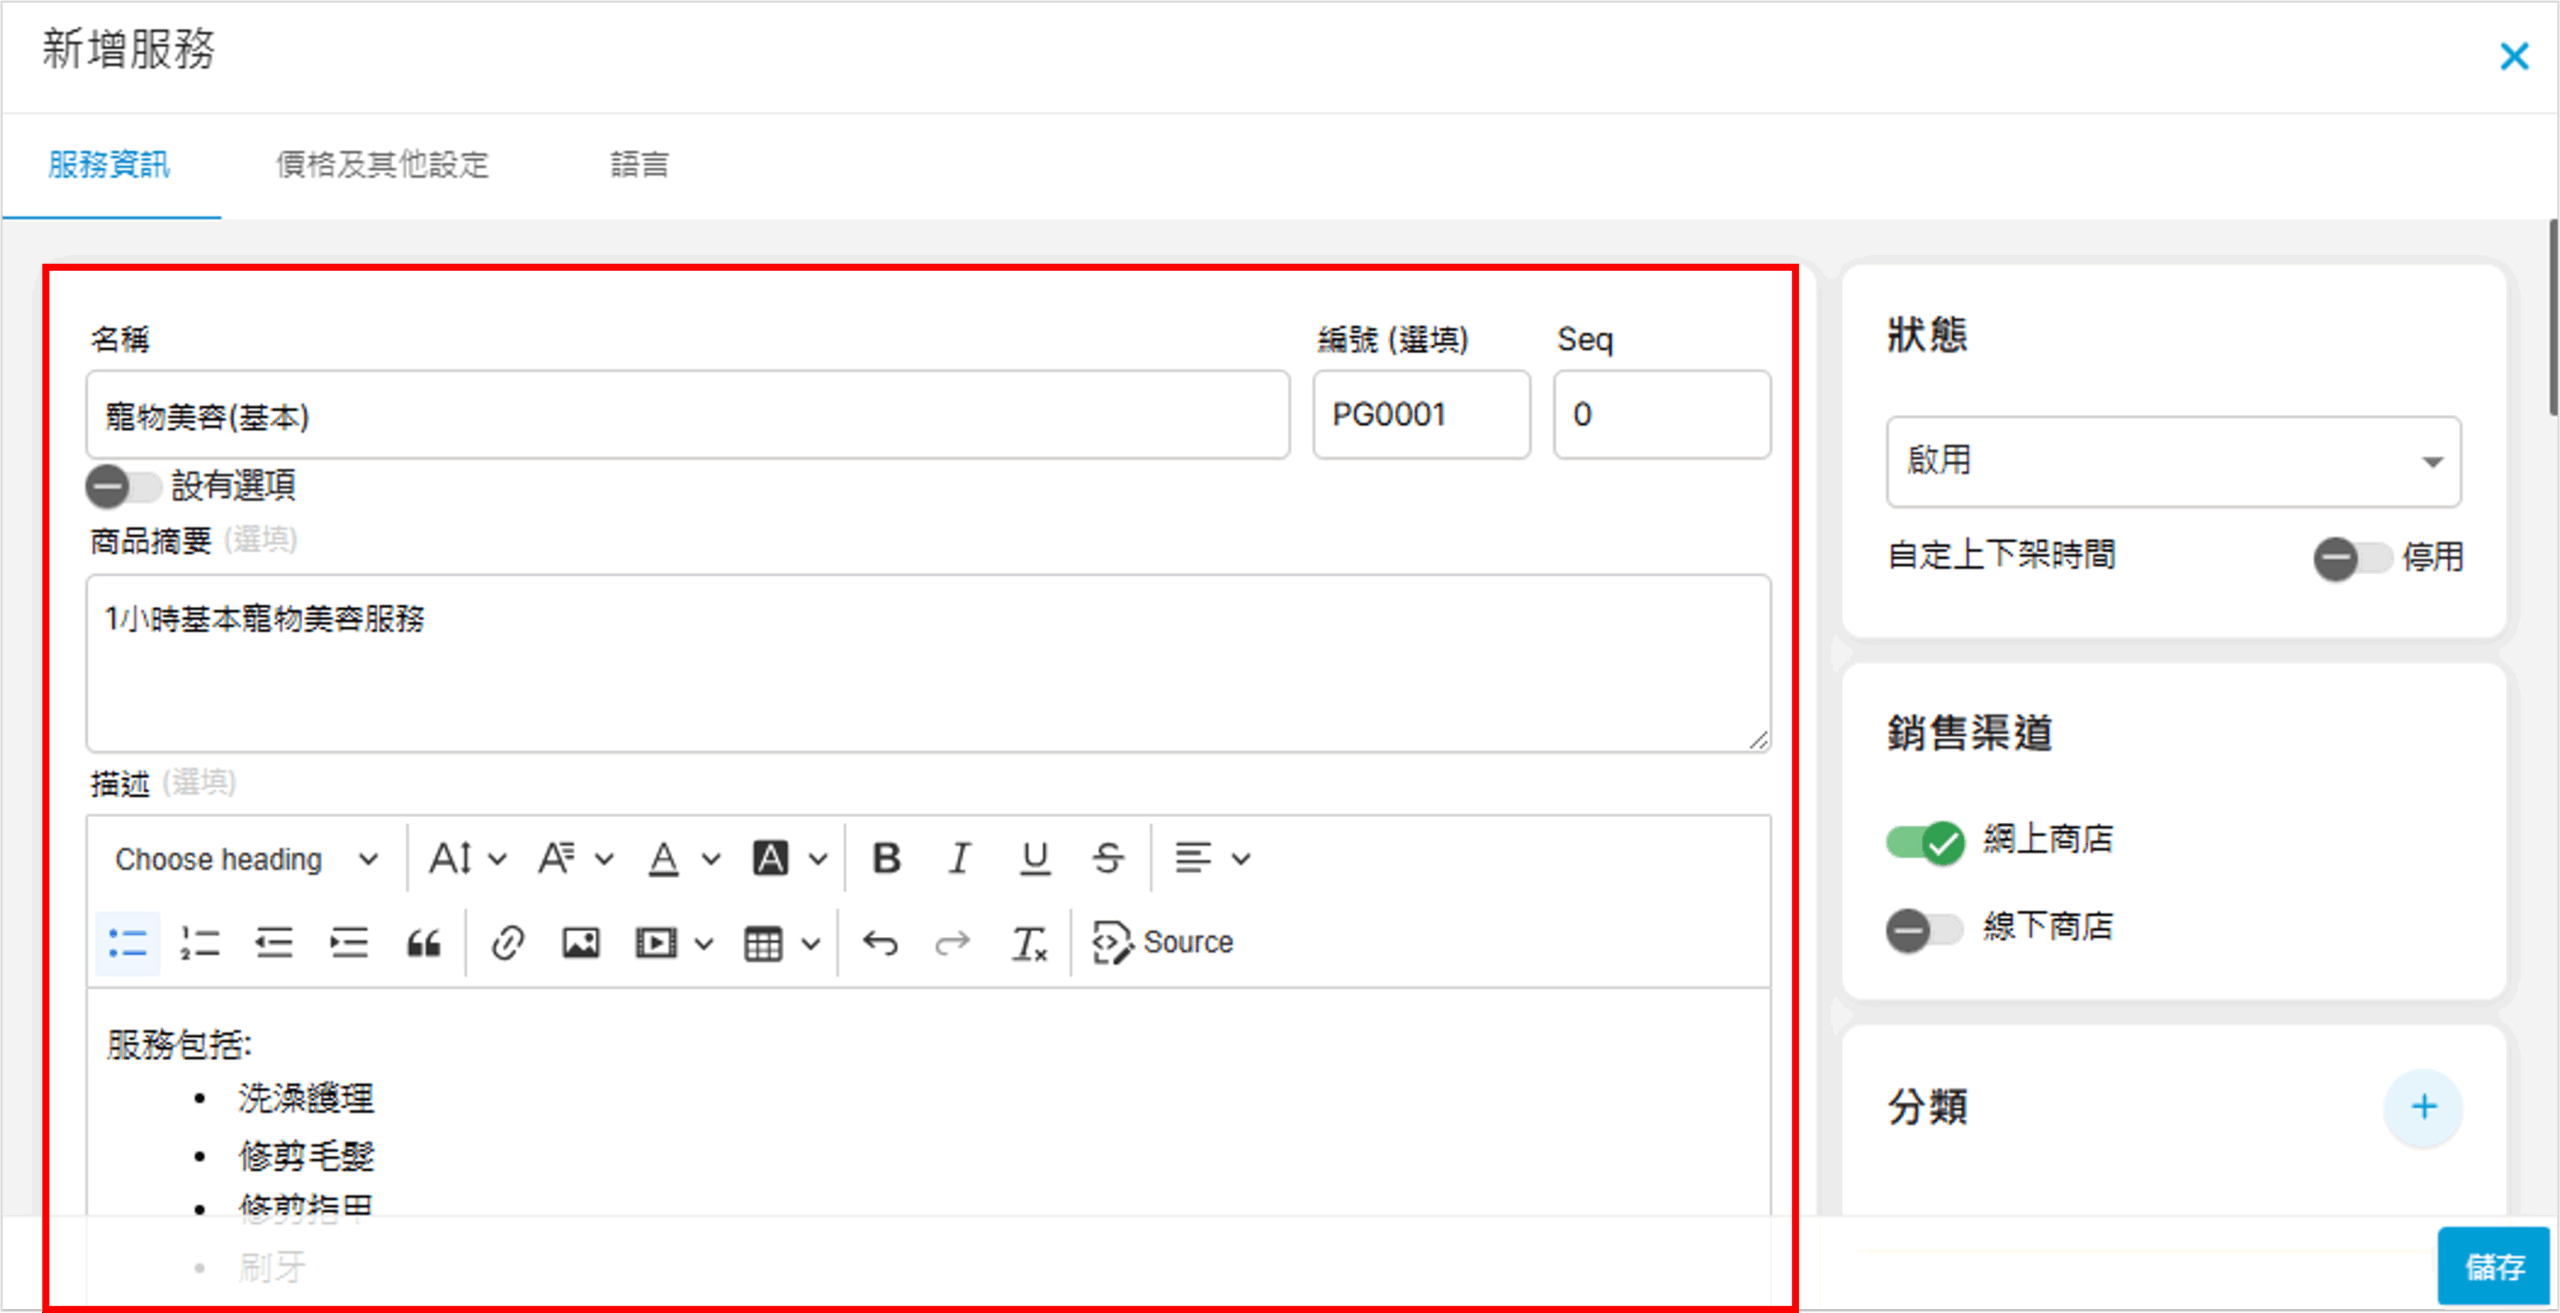Click the strikethrough icon
The height and width of the screenshot is (1313, 2560).
(1107, 858)
